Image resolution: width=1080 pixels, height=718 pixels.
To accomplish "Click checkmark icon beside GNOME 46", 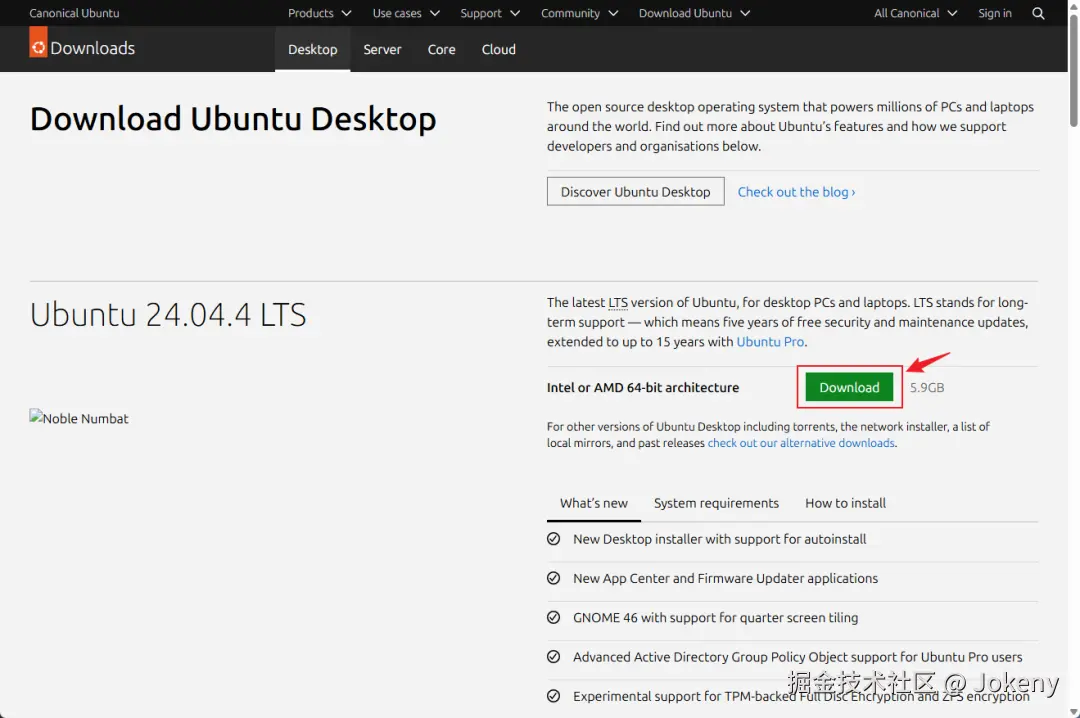I will [x=553, y=617].
